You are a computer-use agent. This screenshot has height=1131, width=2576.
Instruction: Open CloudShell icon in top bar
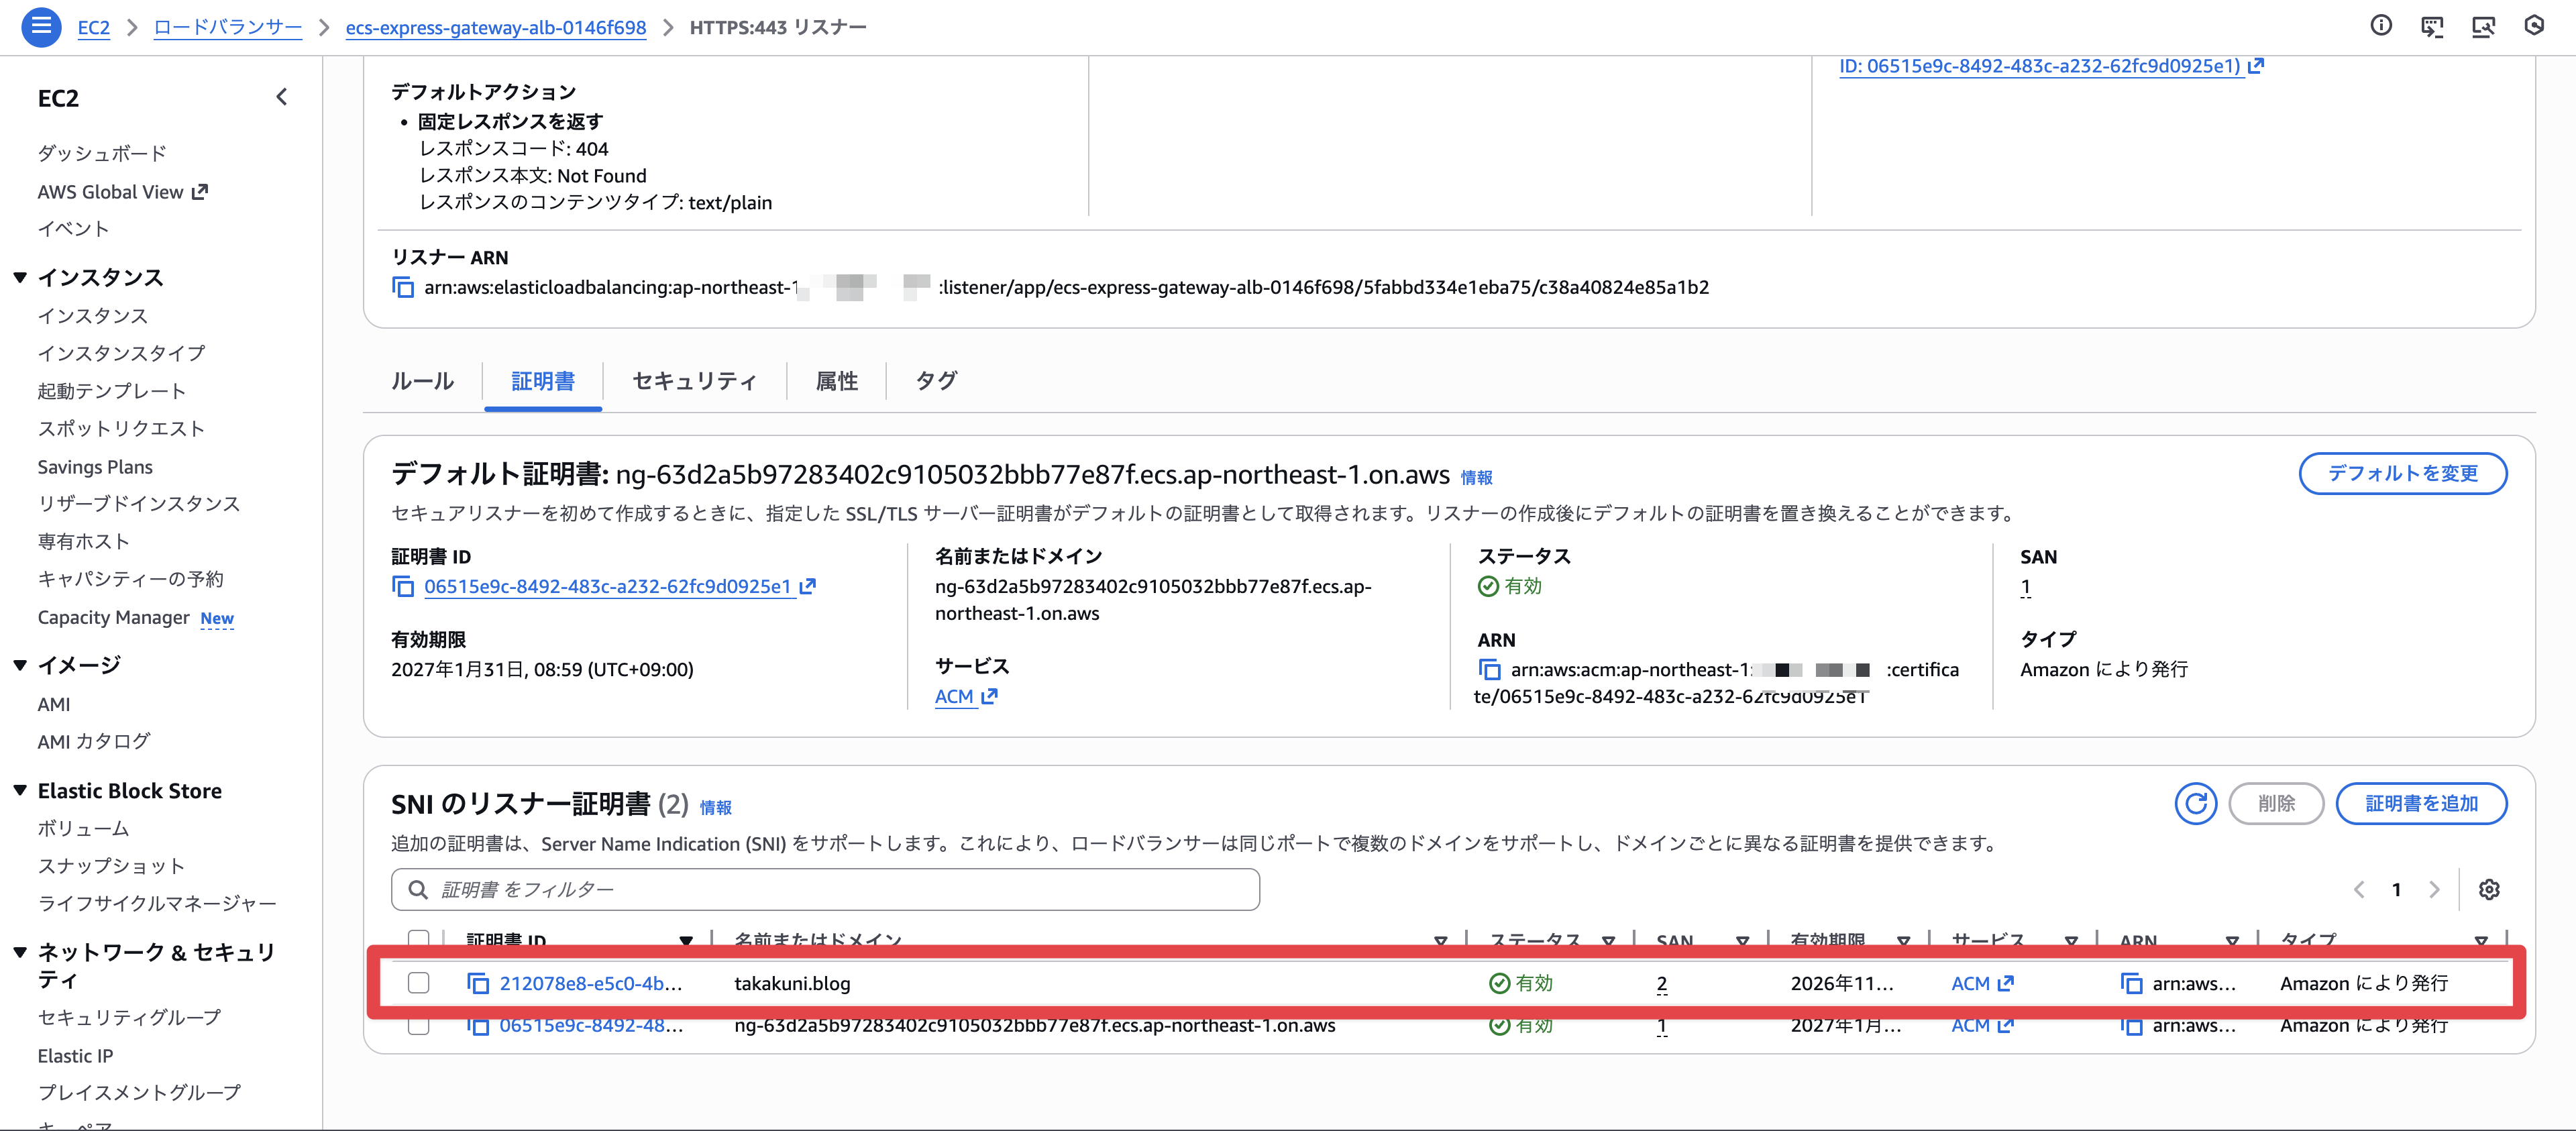[x=2431, y=27]
